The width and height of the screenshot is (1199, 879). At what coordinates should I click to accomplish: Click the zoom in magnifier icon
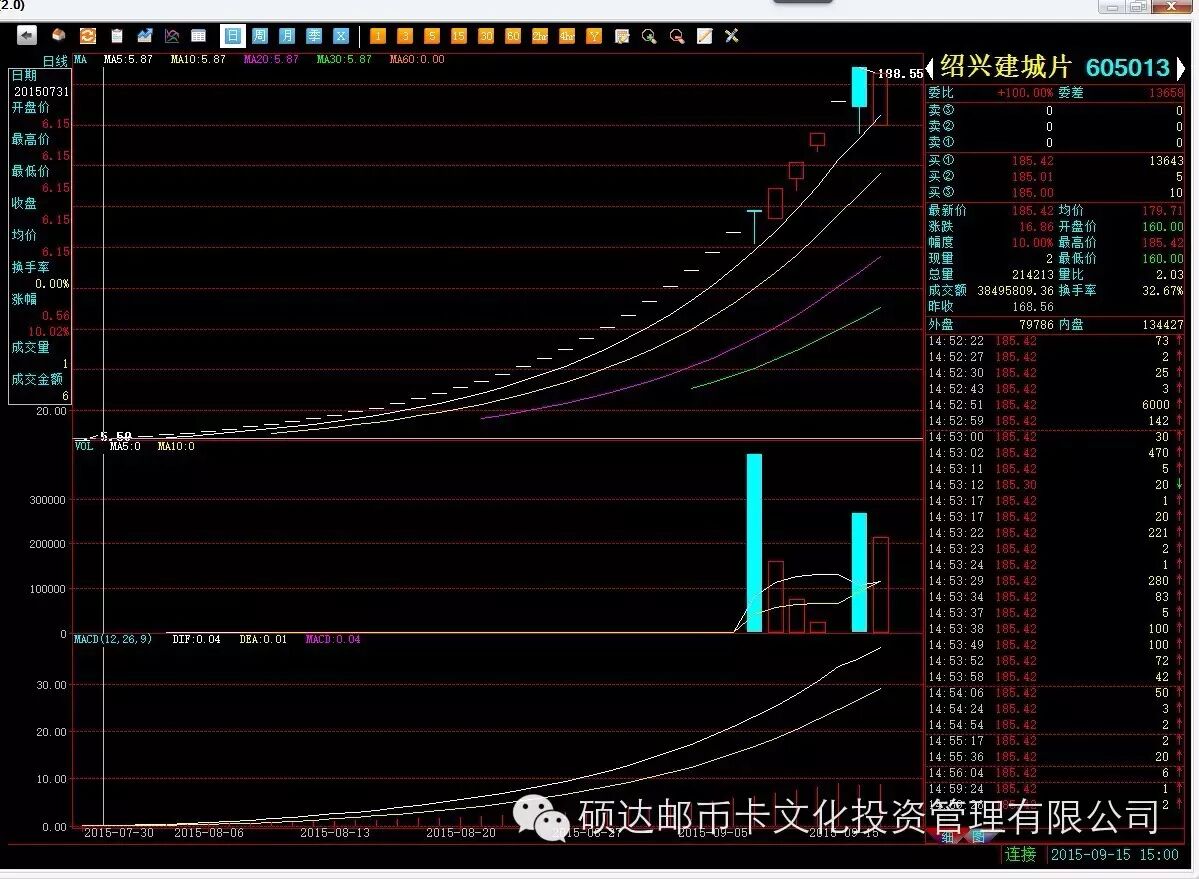tap(649, 36)
